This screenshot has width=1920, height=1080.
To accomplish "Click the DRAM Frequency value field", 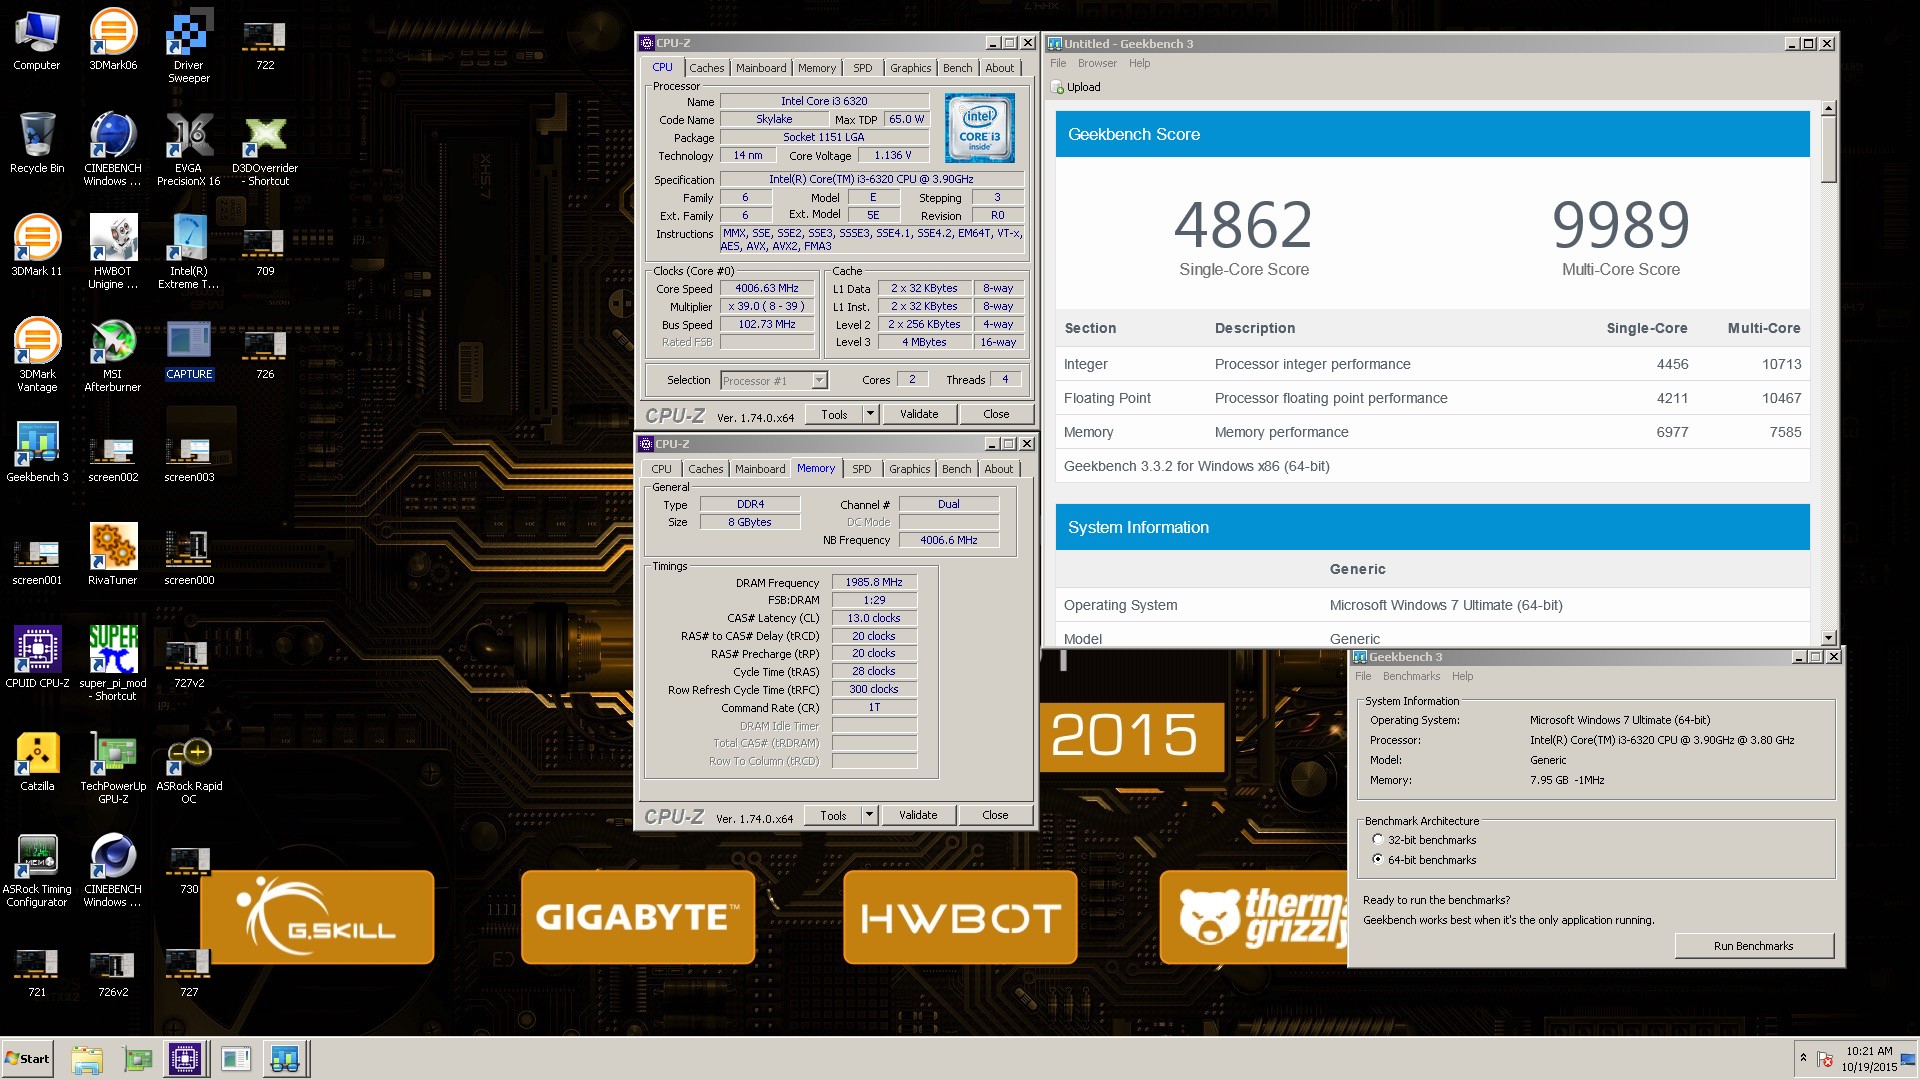I will click(x=874, y=582).
